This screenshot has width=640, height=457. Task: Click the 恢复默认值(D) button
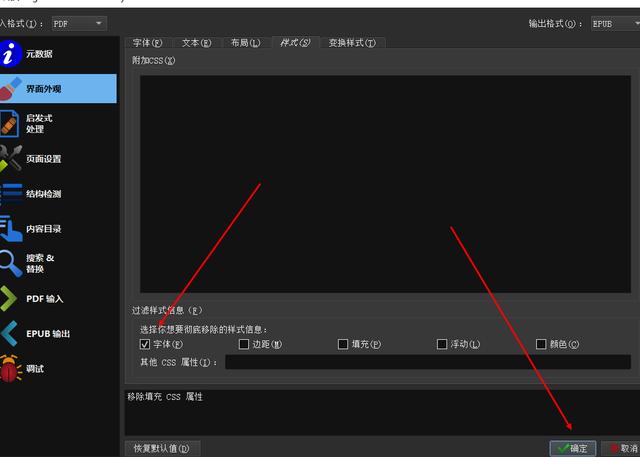pos(162,448)
